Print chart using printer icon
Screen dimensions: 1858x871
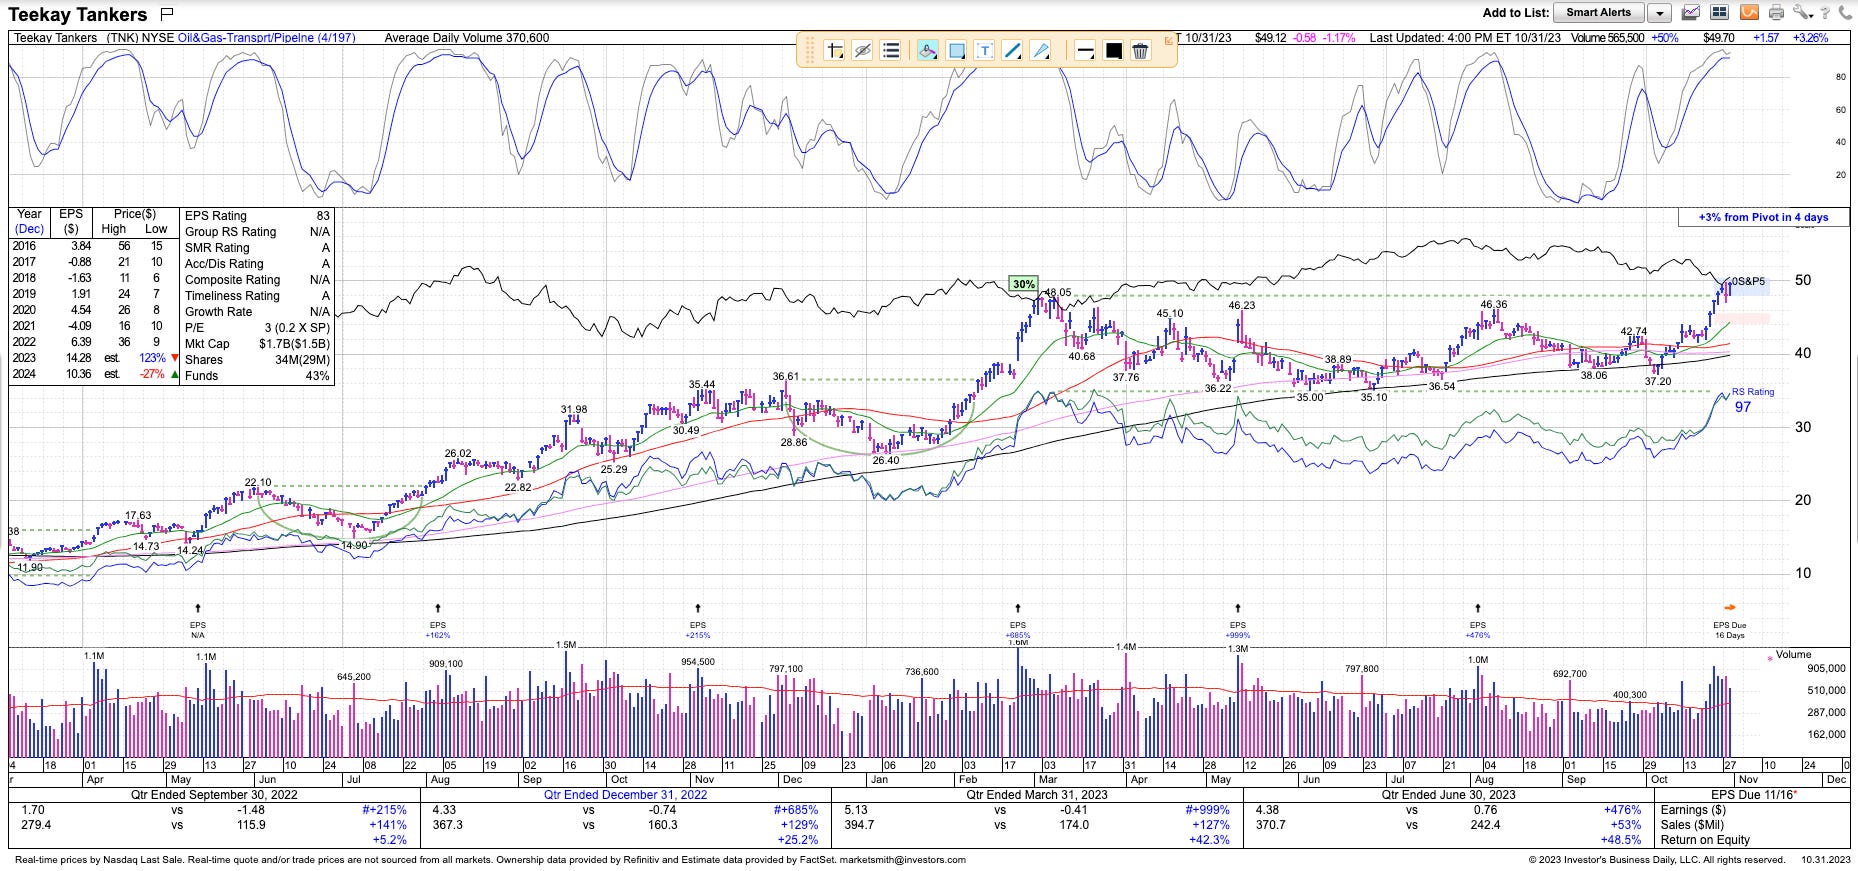(x=1776, y=13)
